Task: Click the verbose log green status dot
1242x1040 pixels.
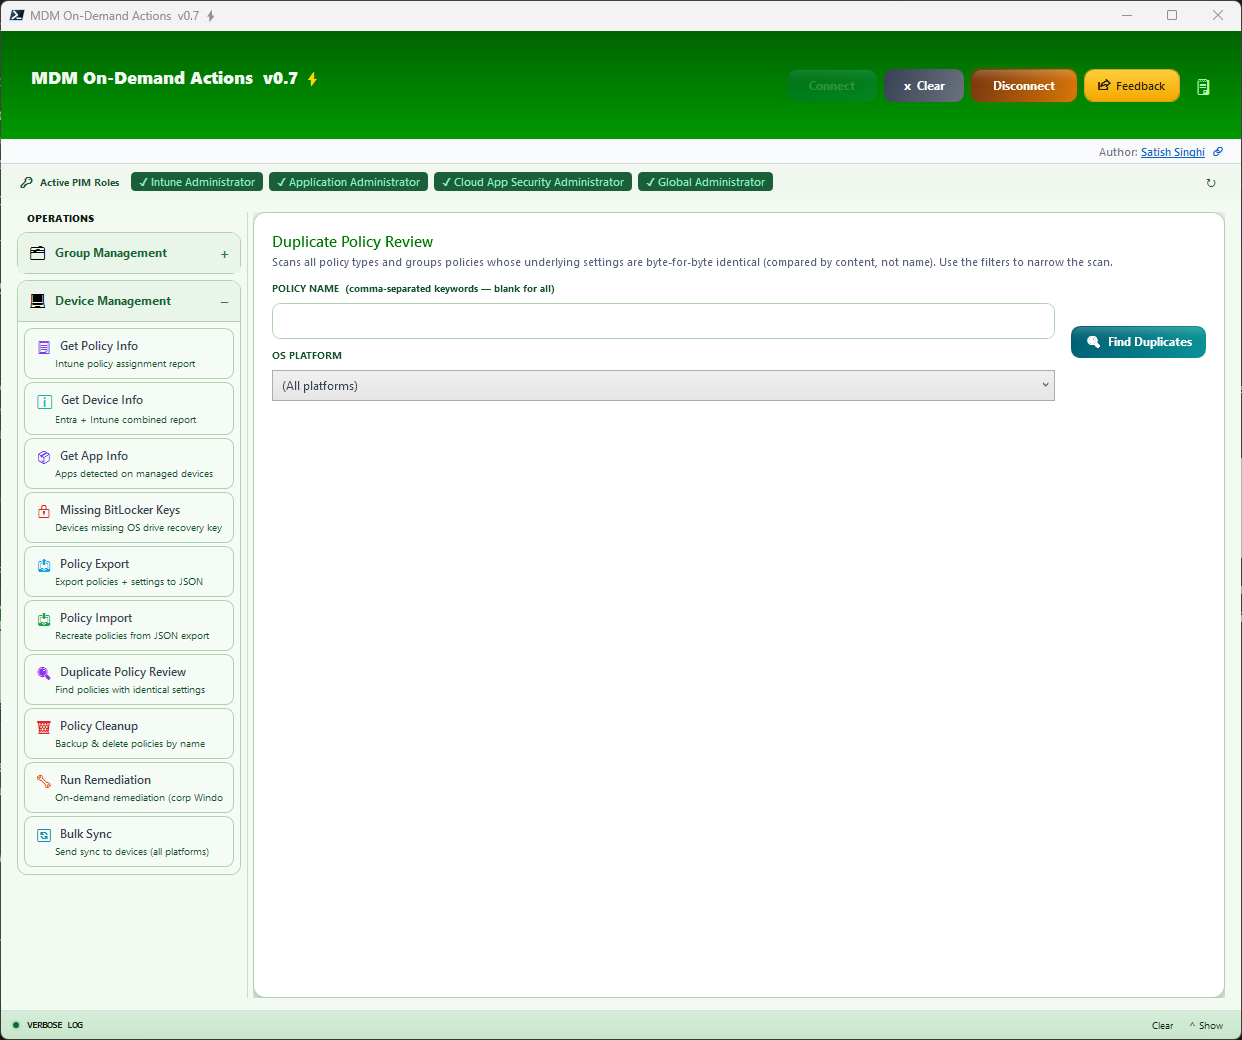Action: pyautogui.click(x=16, y=1025)
